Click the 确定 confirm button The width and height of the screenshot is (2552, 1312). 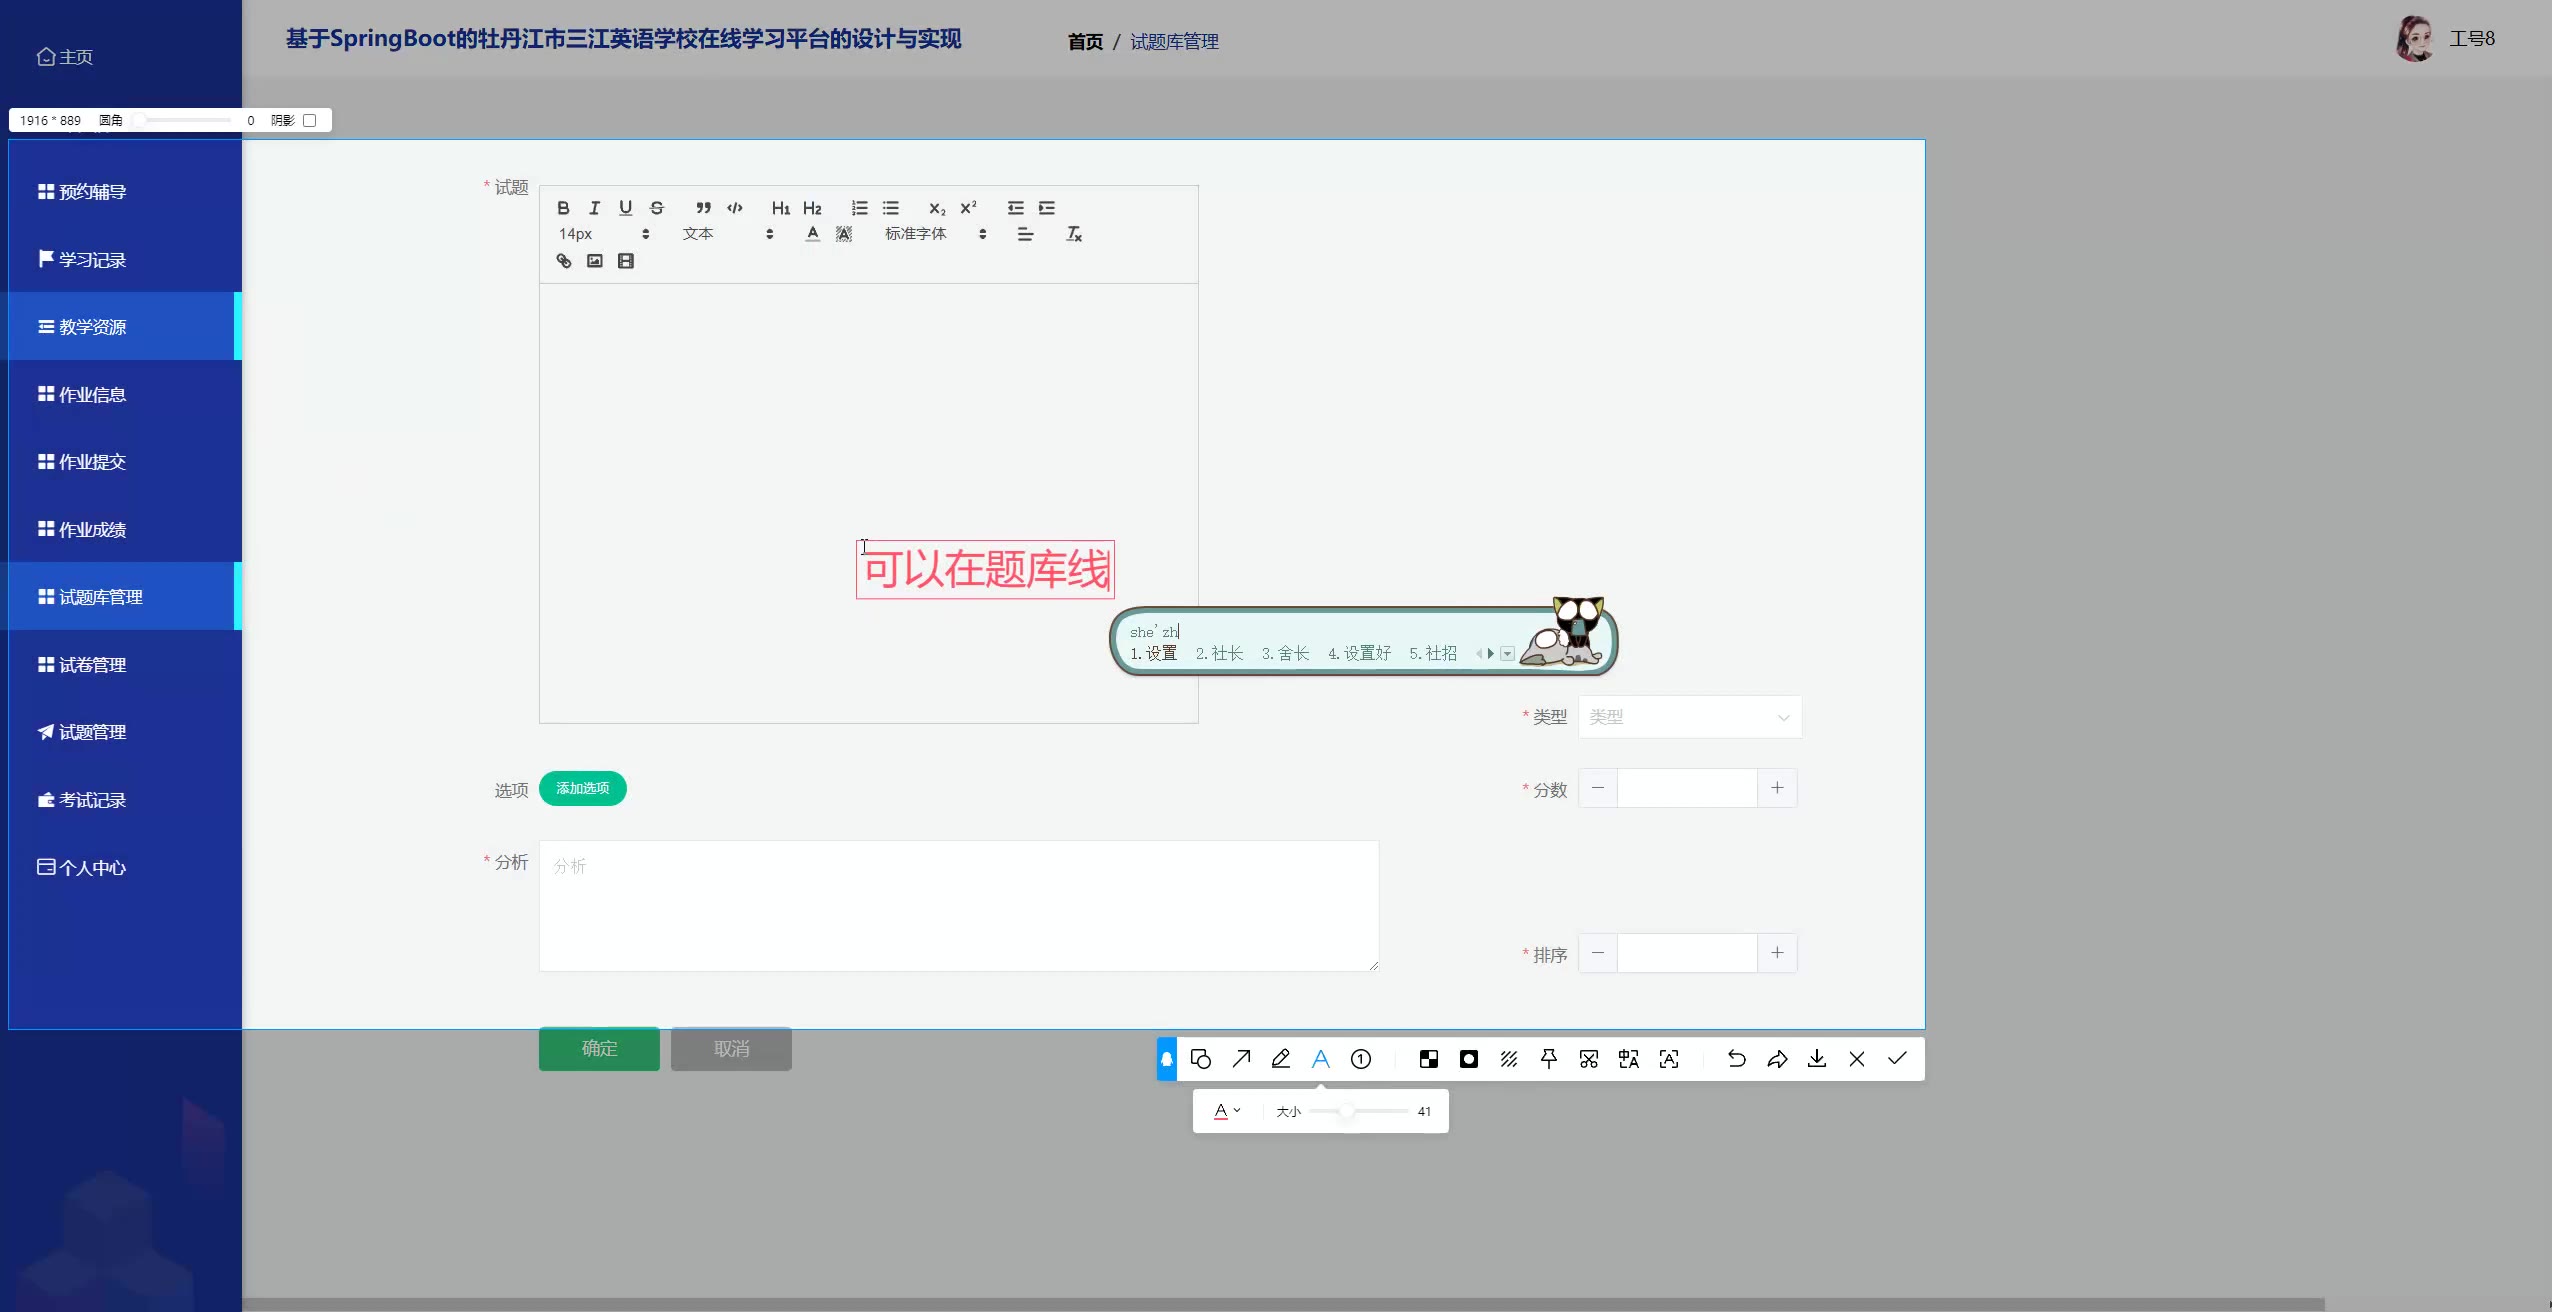point(599,1049)
